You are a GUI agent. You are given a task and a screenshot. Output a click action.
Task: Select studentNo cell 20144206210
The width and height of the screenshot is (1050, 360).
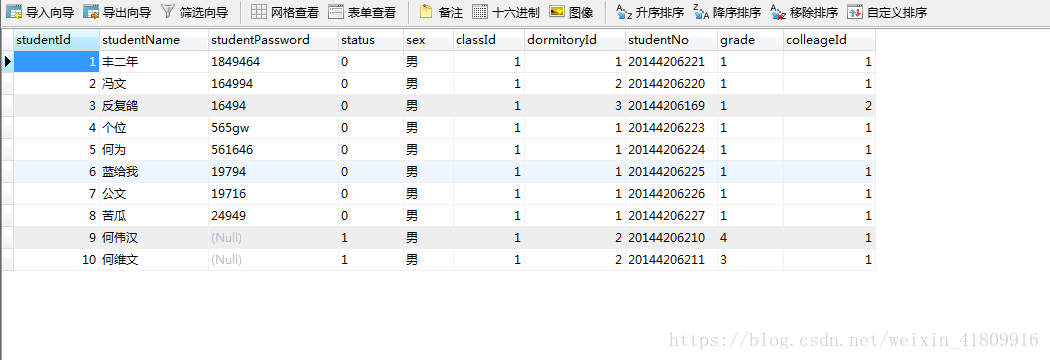(671, 238)
